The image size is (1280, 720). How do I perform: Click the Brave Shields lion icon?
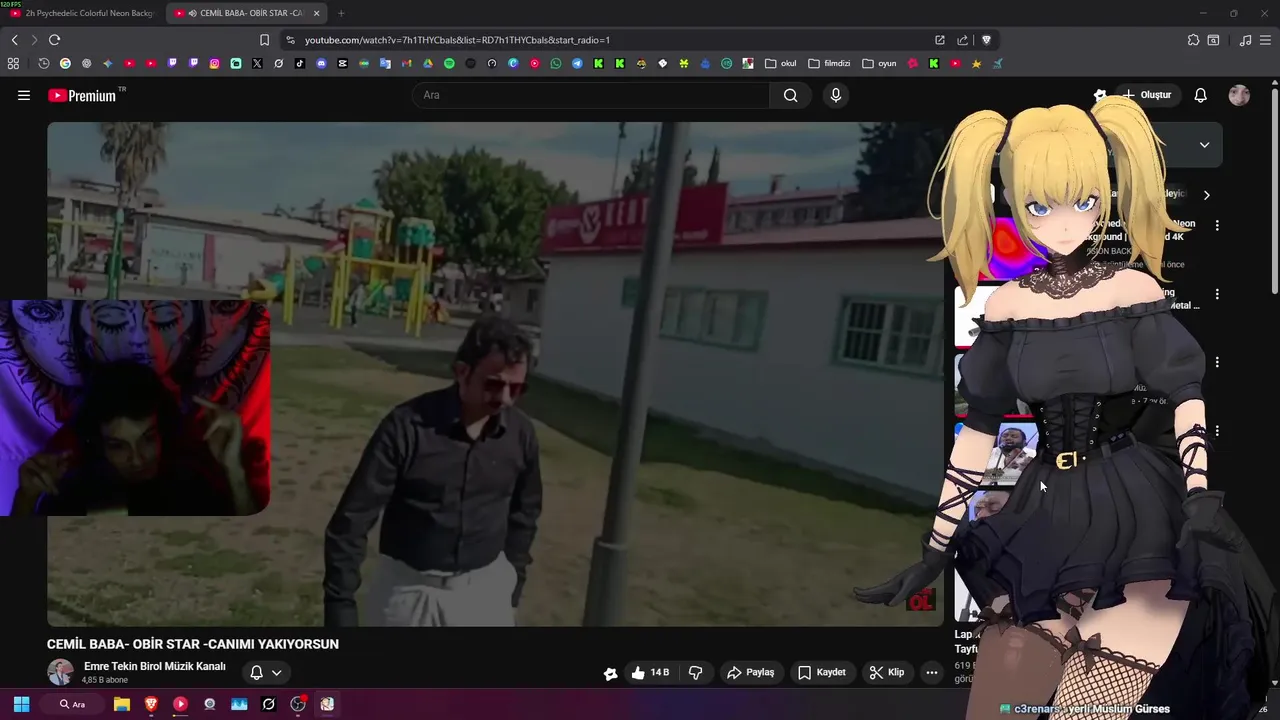[x=986, y=40]
